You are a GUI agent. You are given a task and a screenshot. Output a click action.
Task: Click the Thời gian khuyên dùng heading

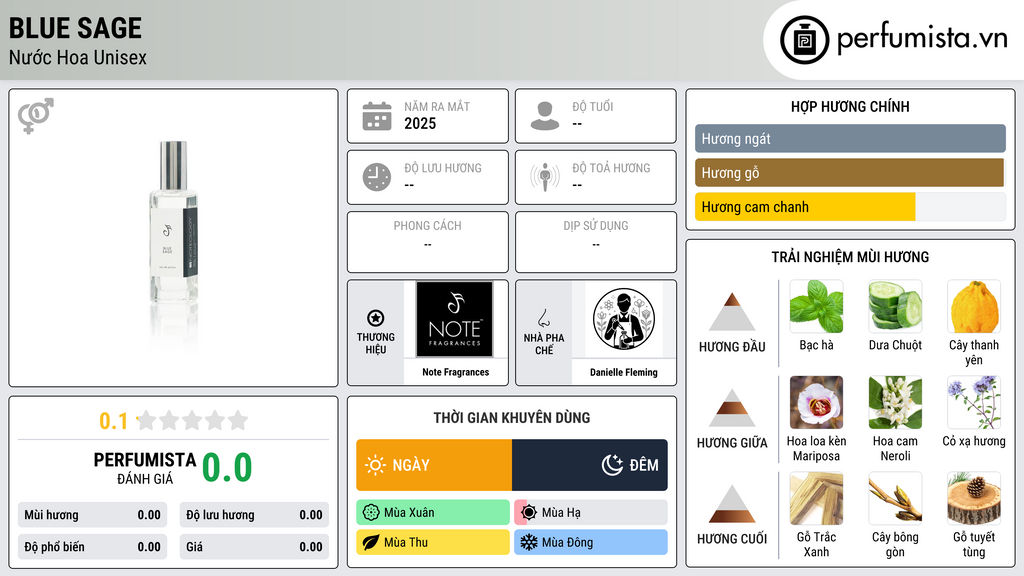(x=512, y=417)
